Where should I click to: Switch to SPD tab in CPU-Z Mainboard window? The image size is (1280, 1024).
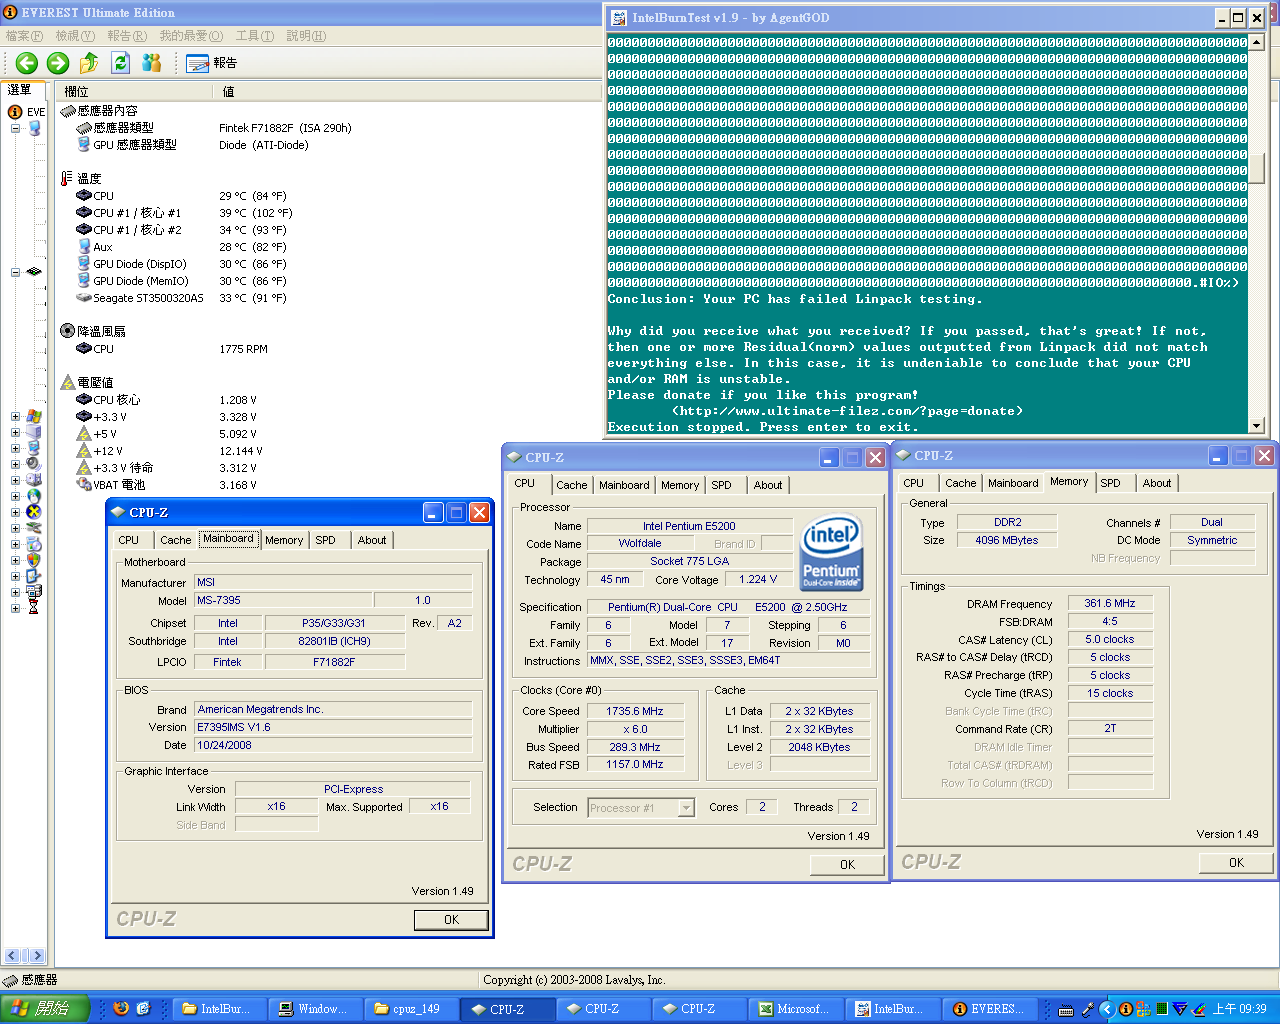pyautogui.click(x=326, y=540)
